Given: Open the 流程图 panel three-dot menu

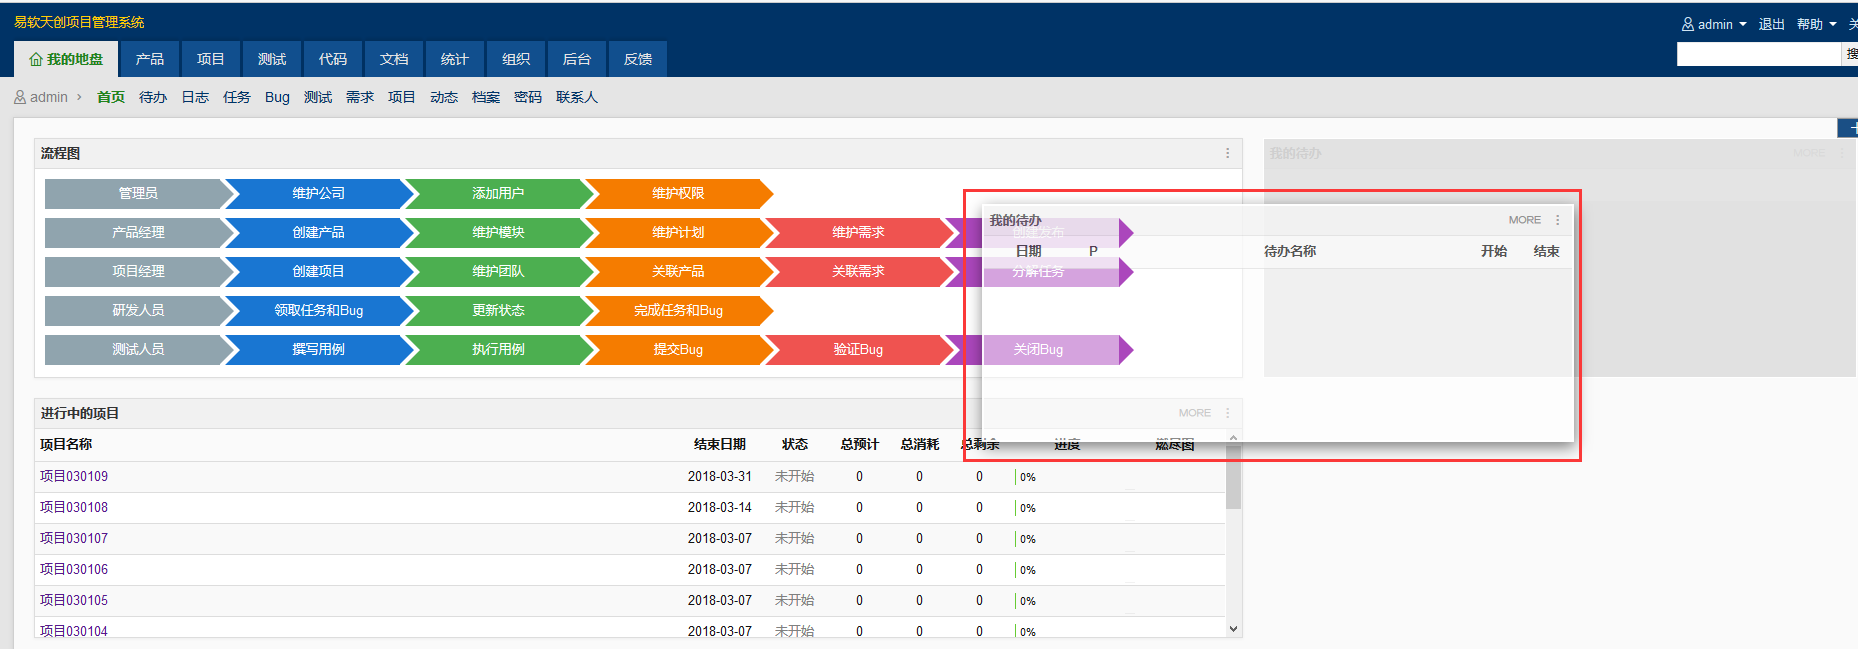Looking at the screenshot, I should [x=1227, y=153].
